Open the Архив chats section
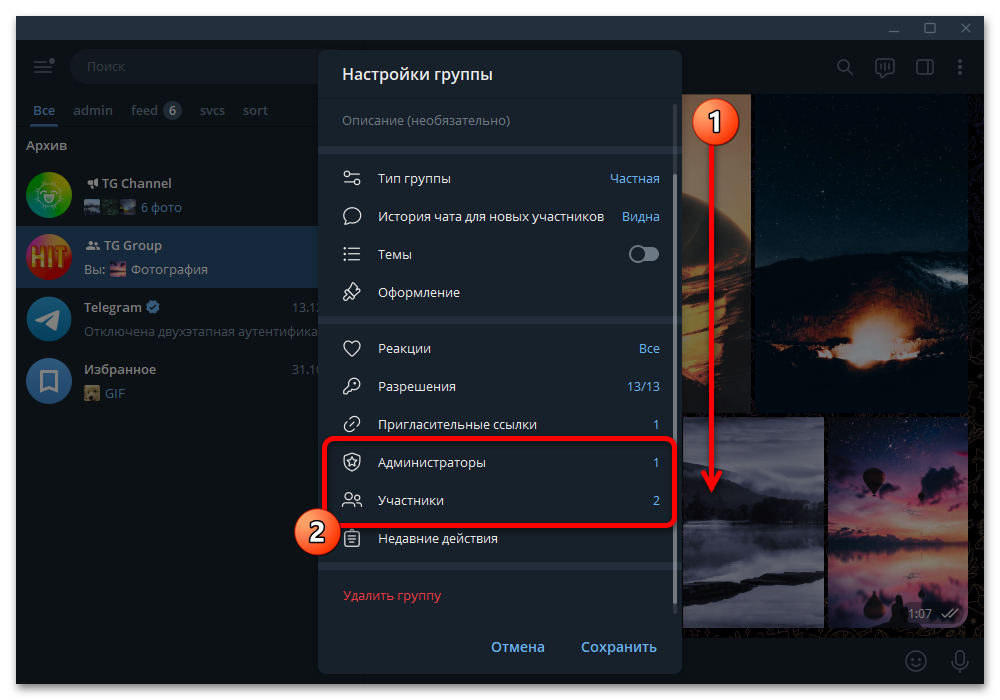1000x700 pixels. [x=47, y=145]
